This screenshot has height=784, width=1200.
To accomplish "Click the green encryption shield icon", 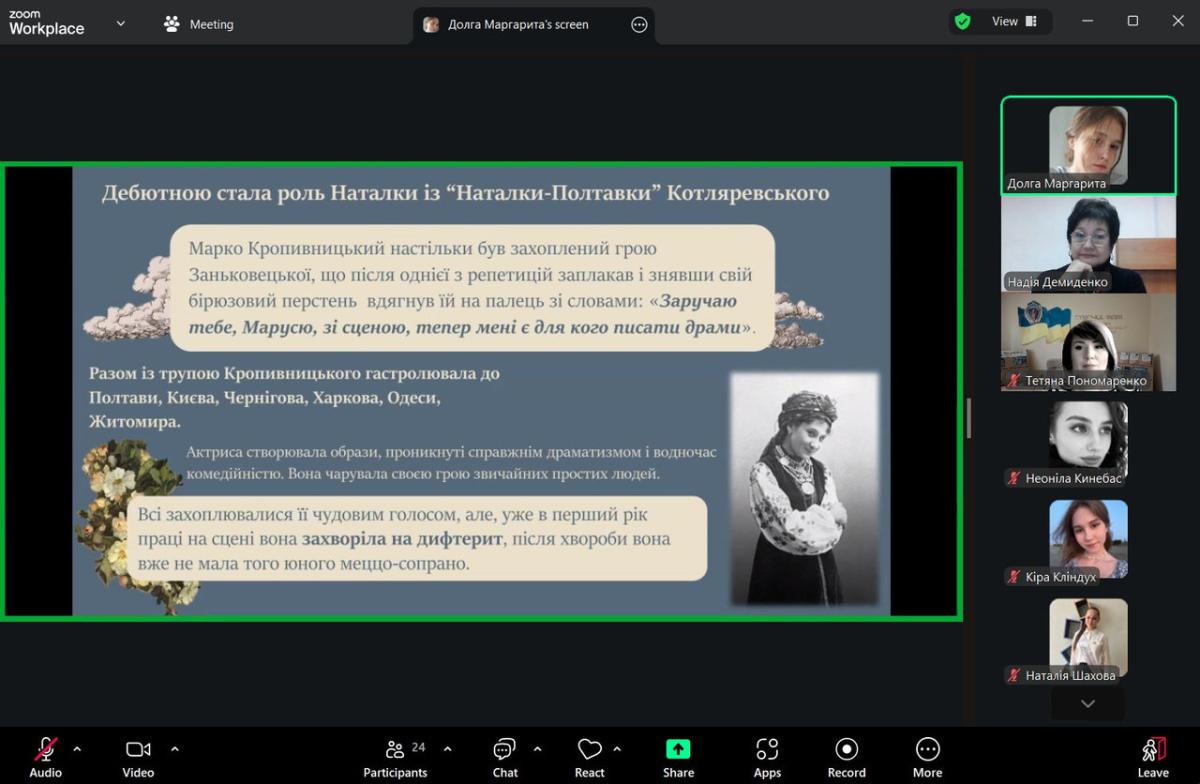I will 963,21.
